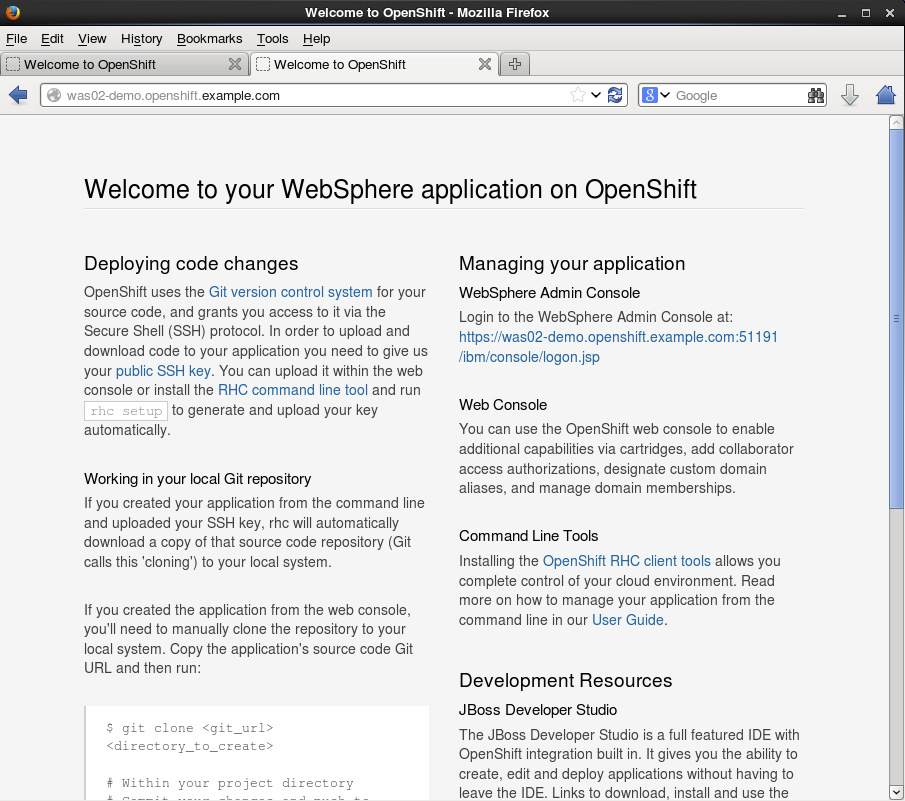Image resolution: width=905 pixels, height=801 pixels.
Task: Open the WebSphere Admin Console logon URL
Action: coord(618,347)
